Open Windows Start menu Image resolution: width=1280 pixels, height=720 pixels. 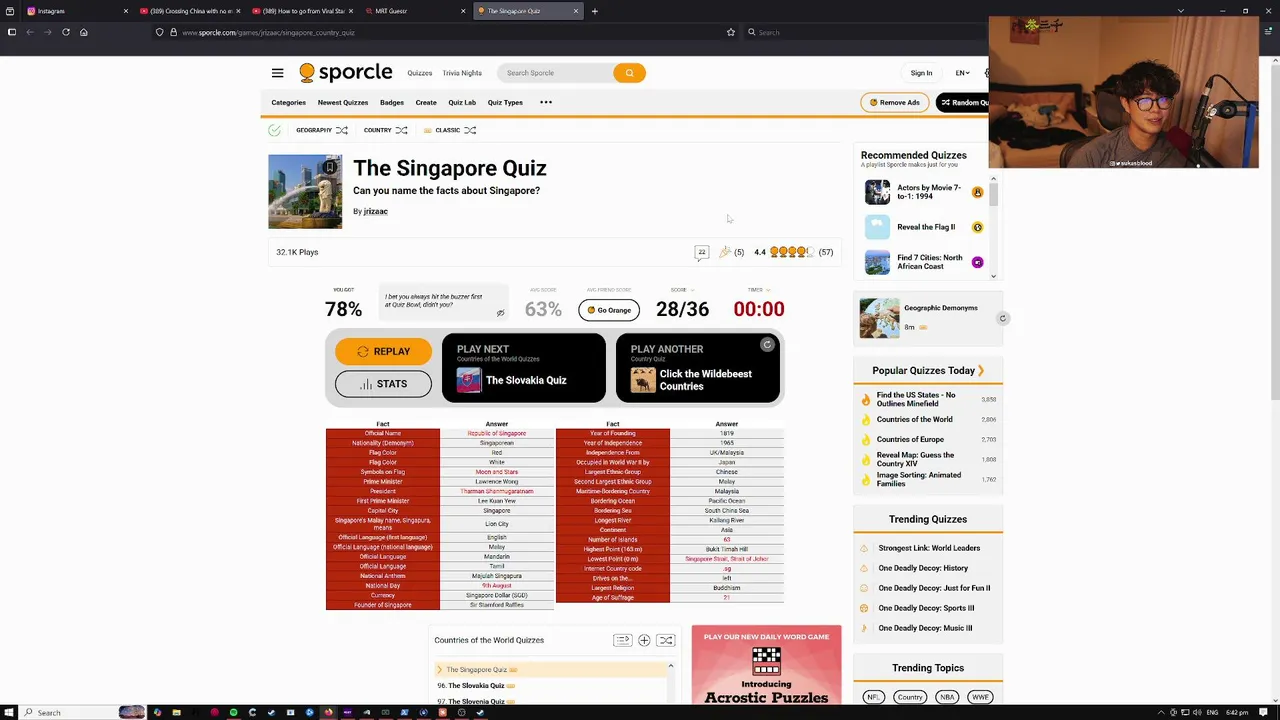(x=9, y=712)
